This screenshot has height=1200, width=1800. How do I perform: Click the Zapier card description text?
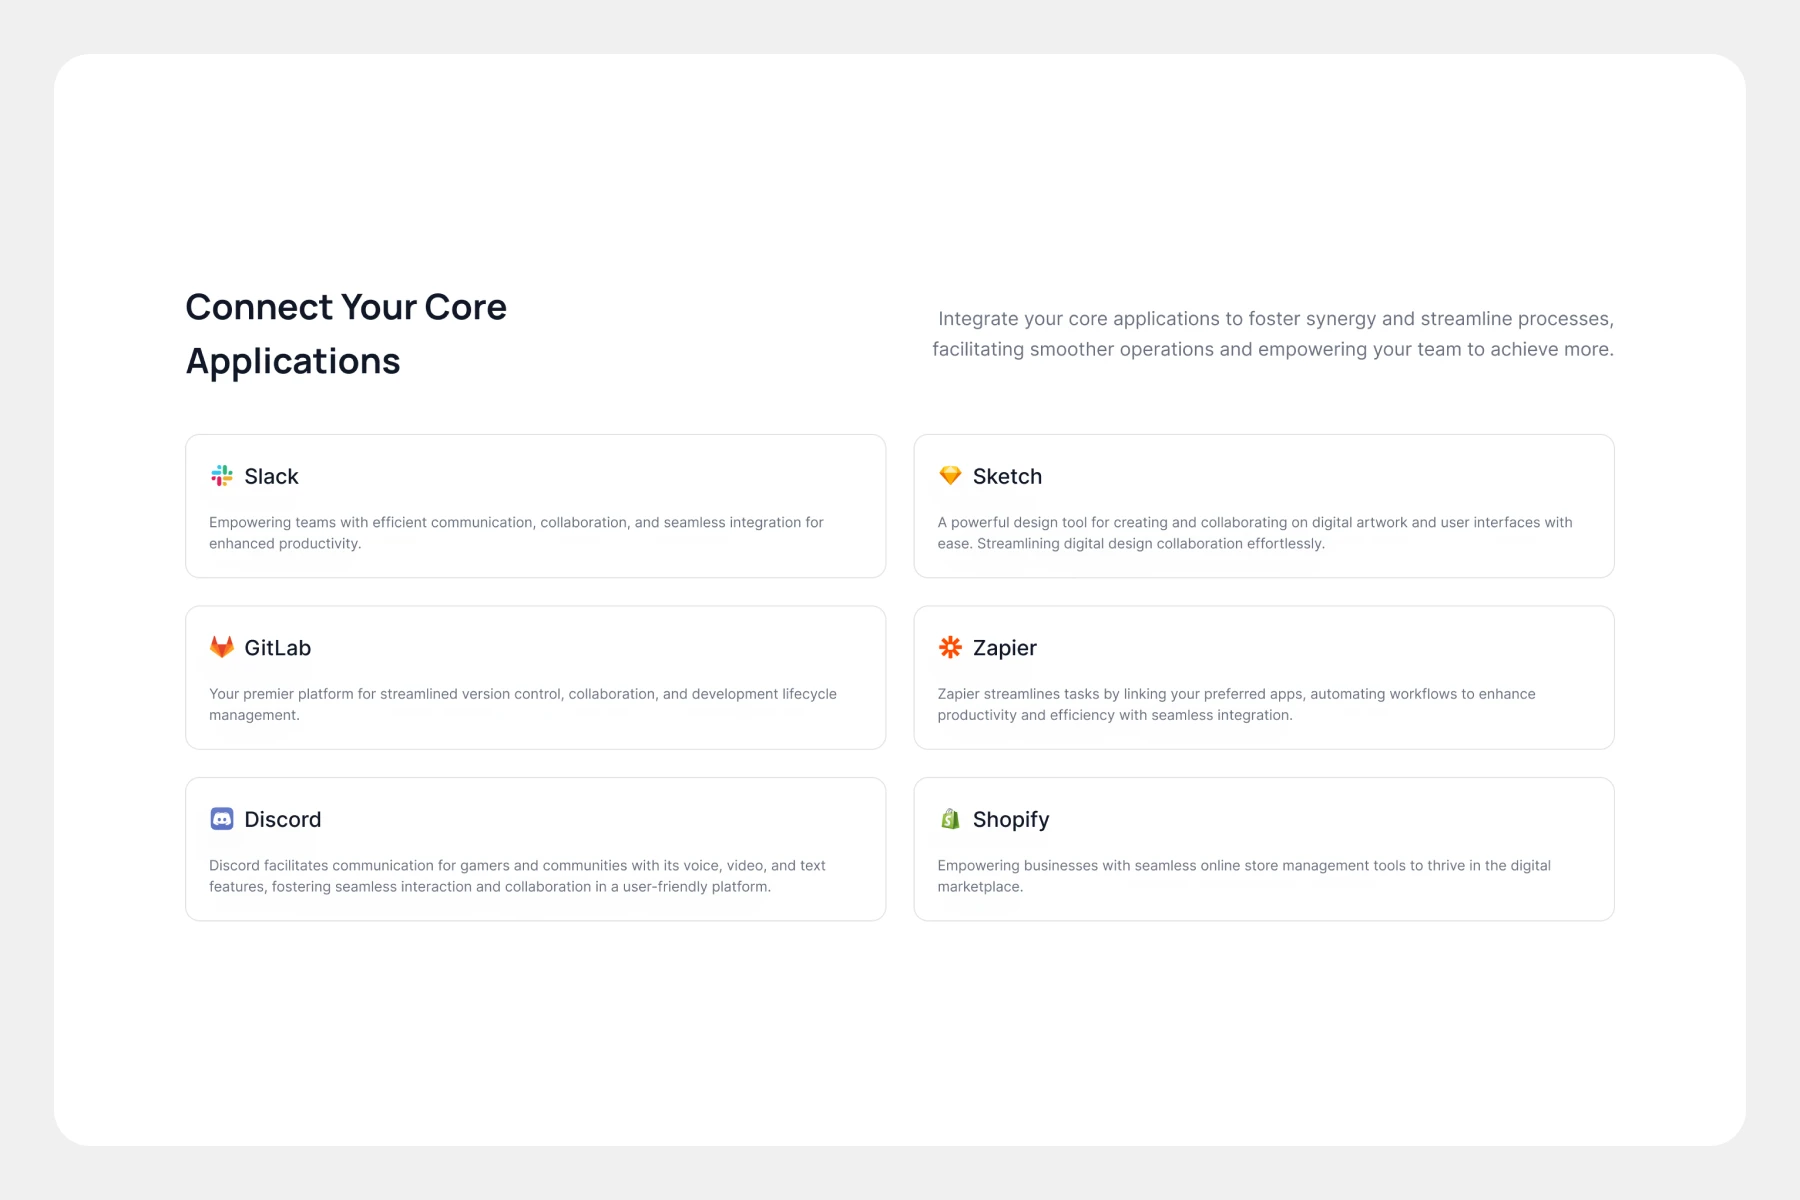tap(1236, 704)
